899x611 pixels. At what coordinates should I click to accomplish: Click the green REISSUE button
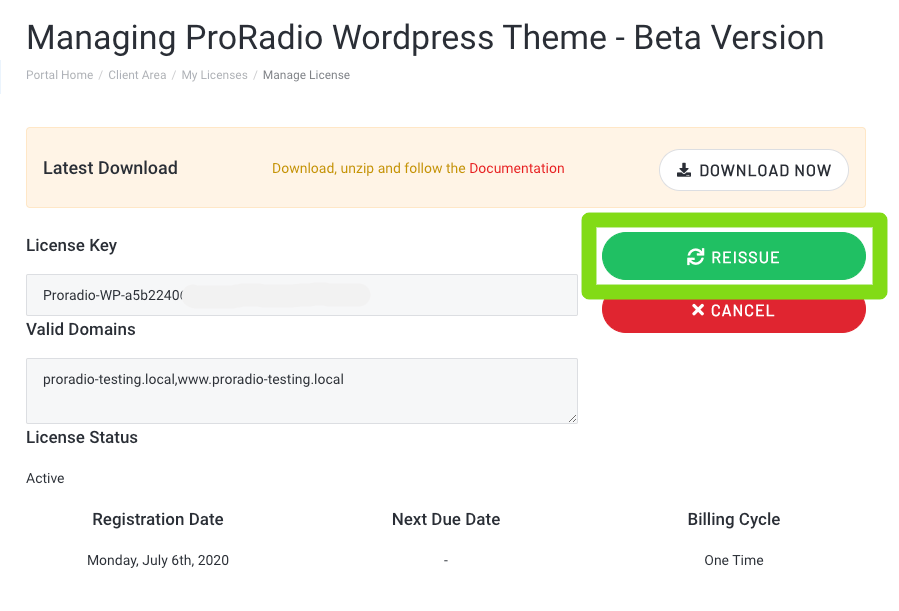pos(733,256)
